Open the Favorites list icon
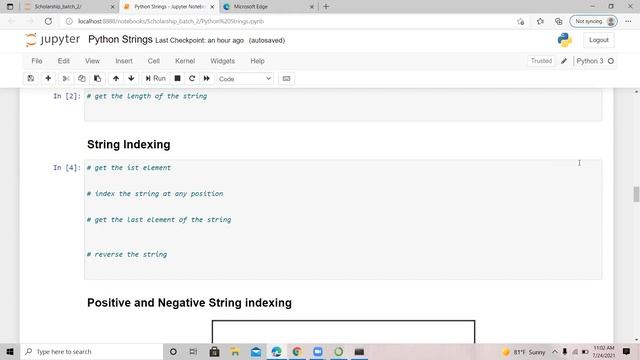The width and height of the screenshot is (640, 360). pos(540,21)
